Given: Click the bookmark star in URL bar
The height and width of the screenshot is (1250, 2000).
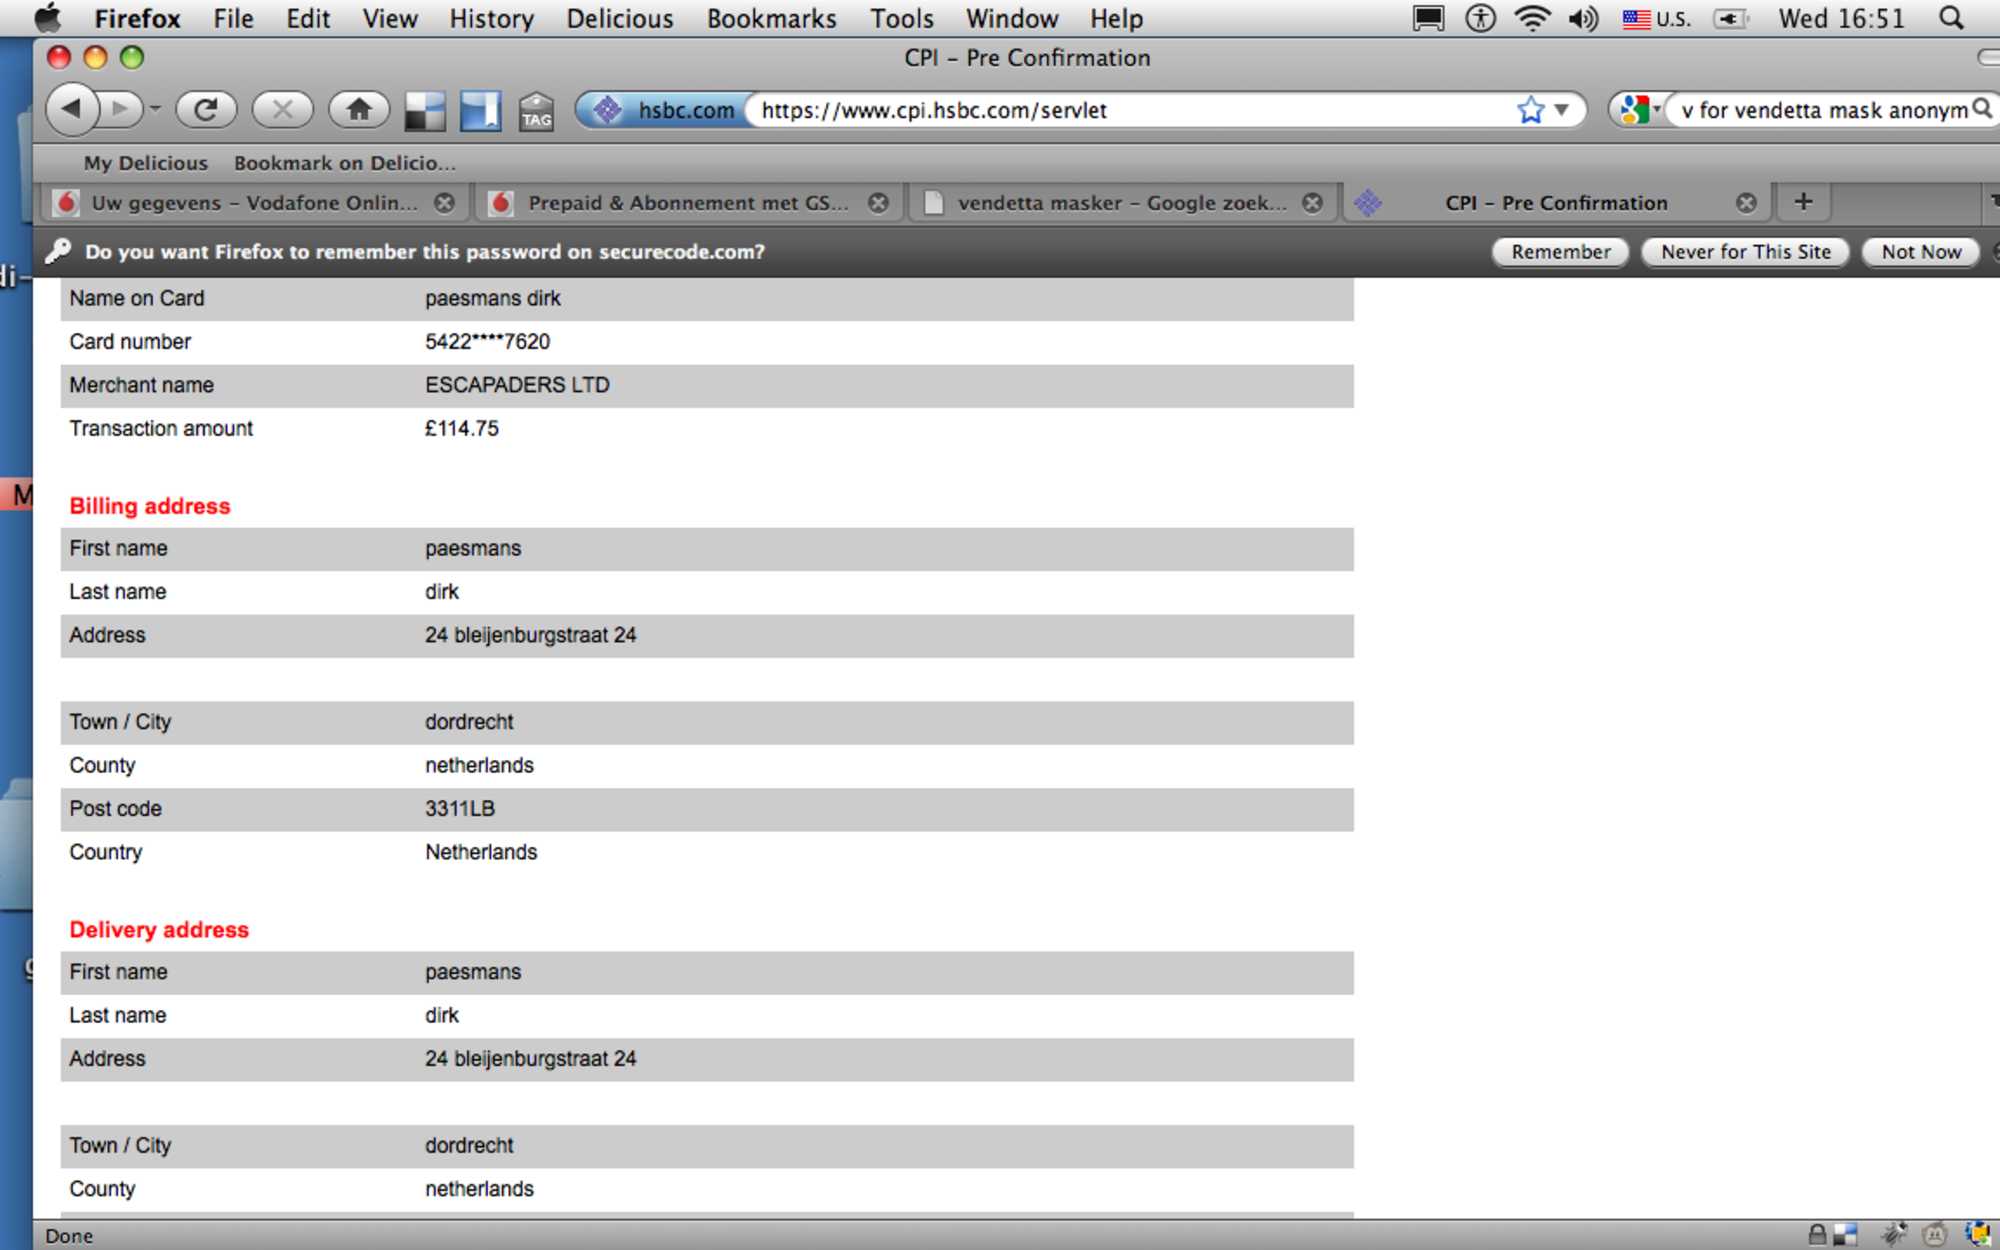Looking at the screenshot, I should [1530, 109].
